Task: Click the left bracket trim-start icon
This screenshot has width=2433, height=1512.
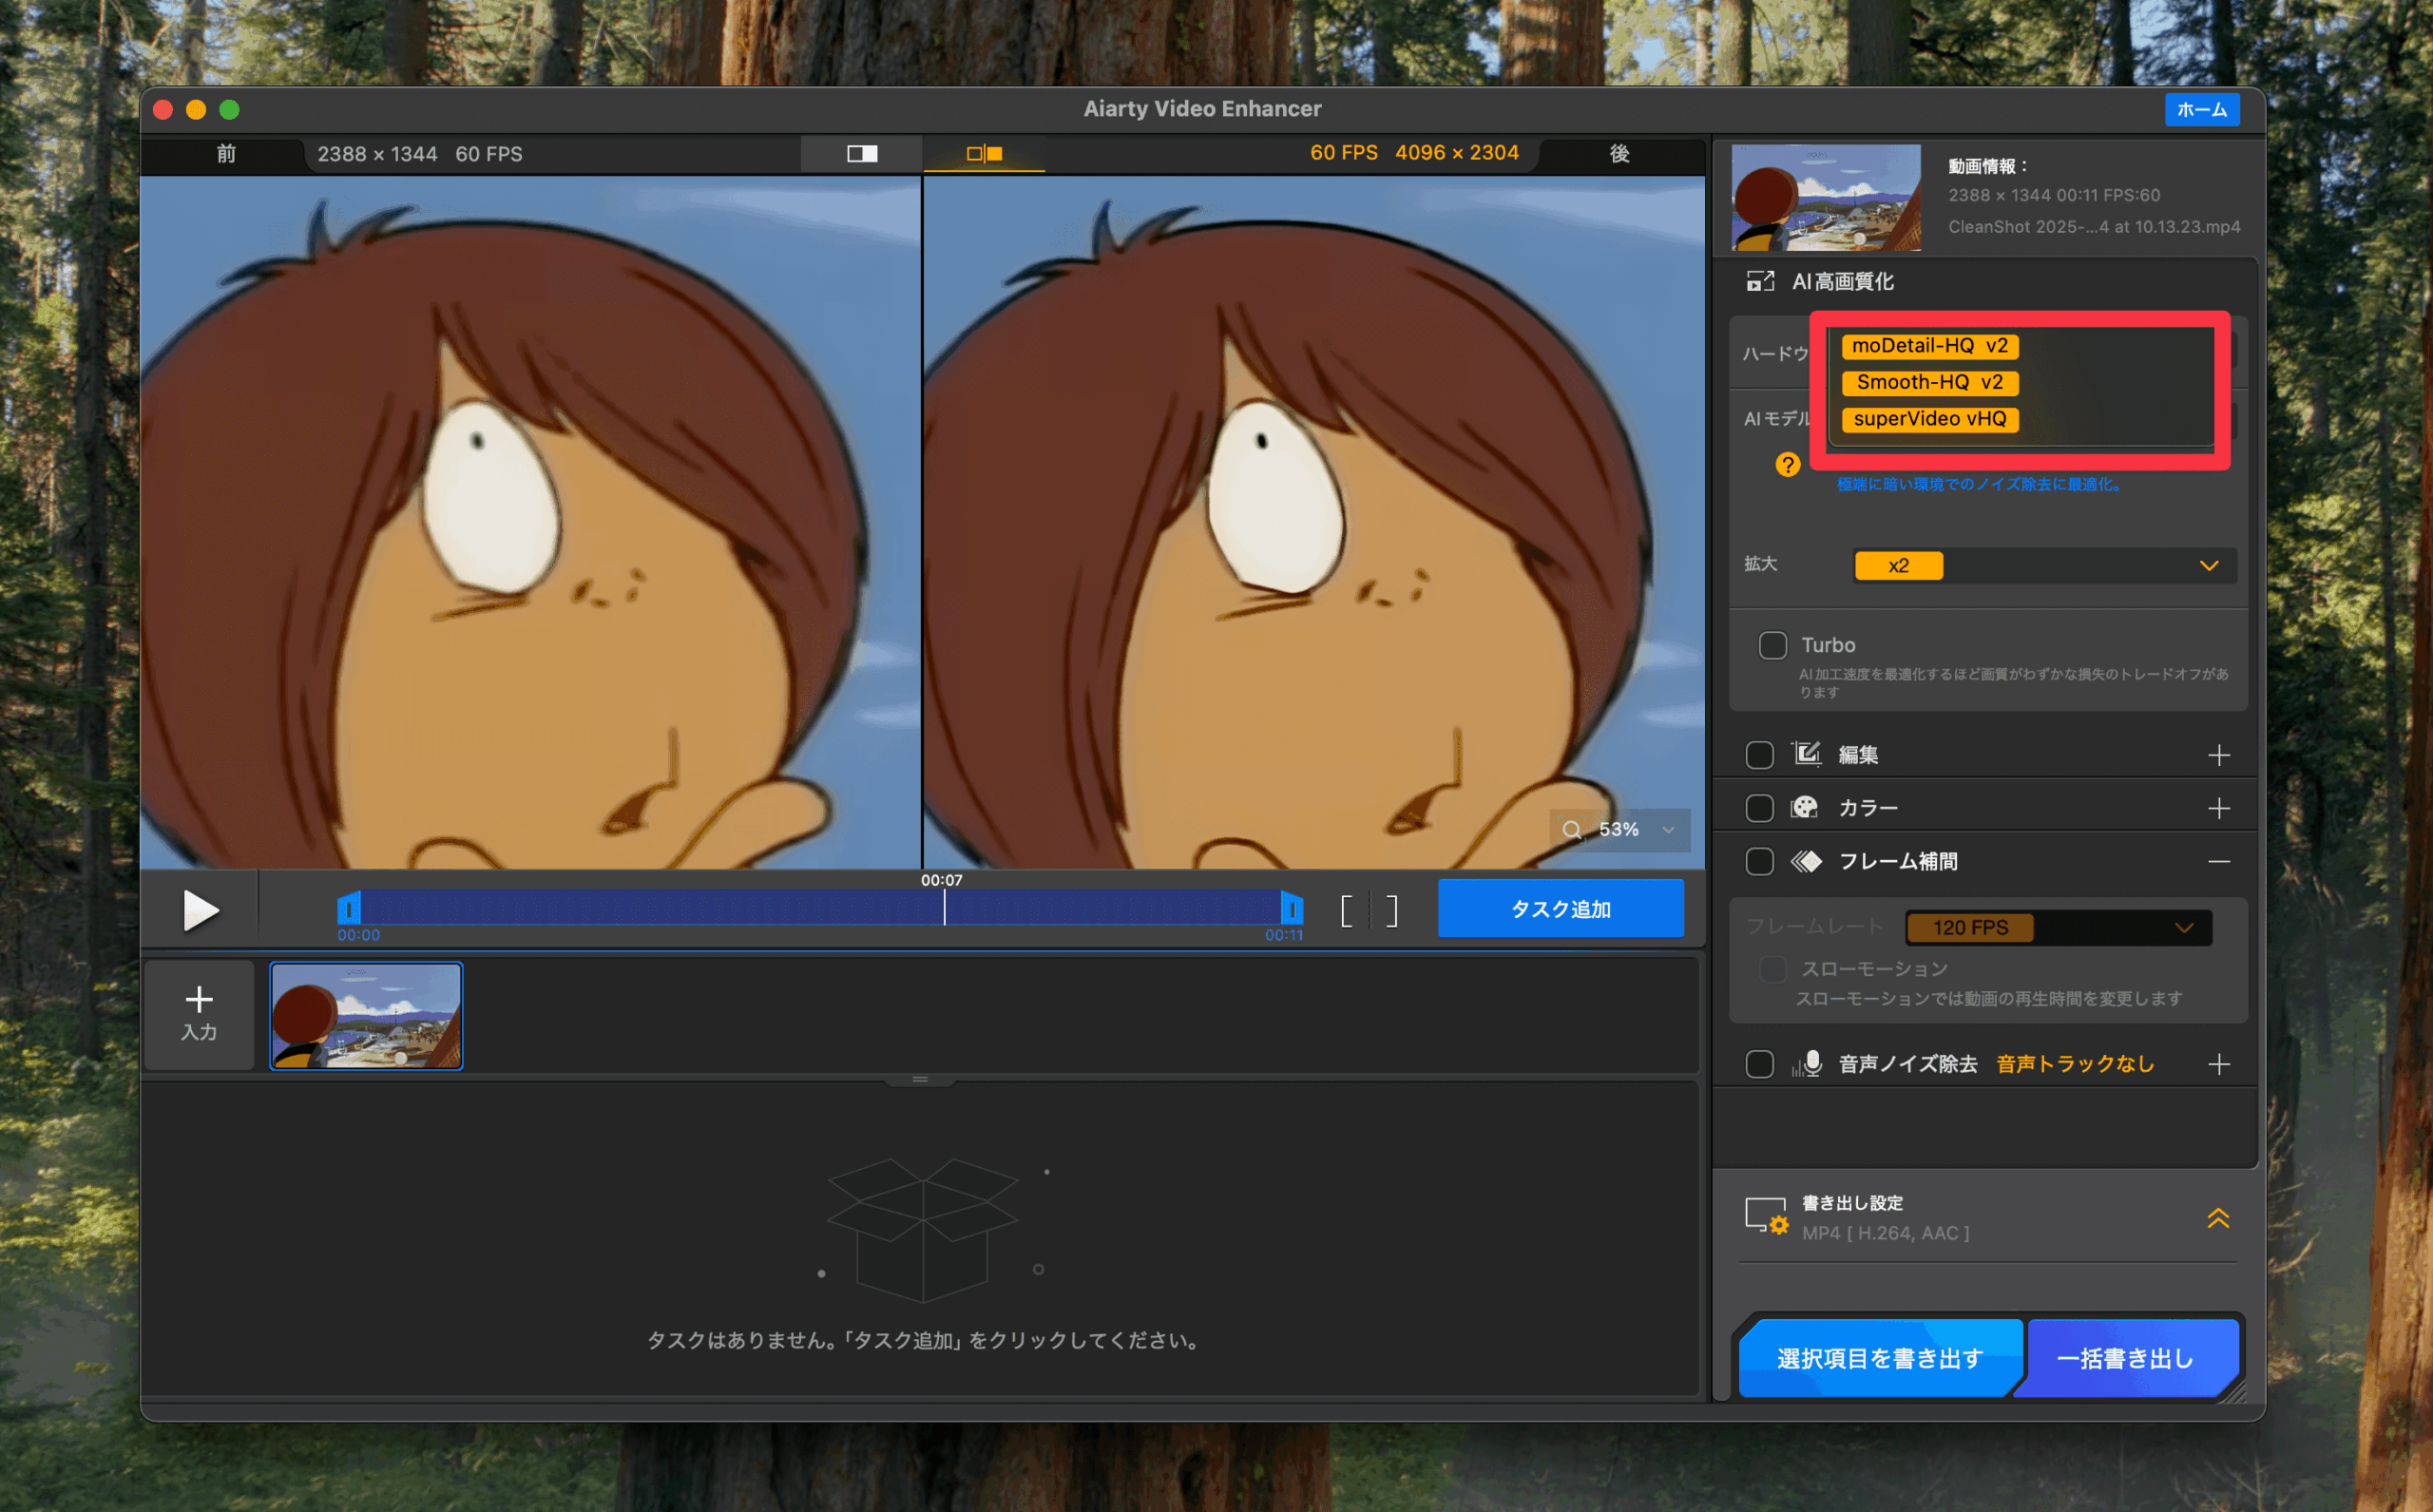Action: click(x=1347, y=911)
